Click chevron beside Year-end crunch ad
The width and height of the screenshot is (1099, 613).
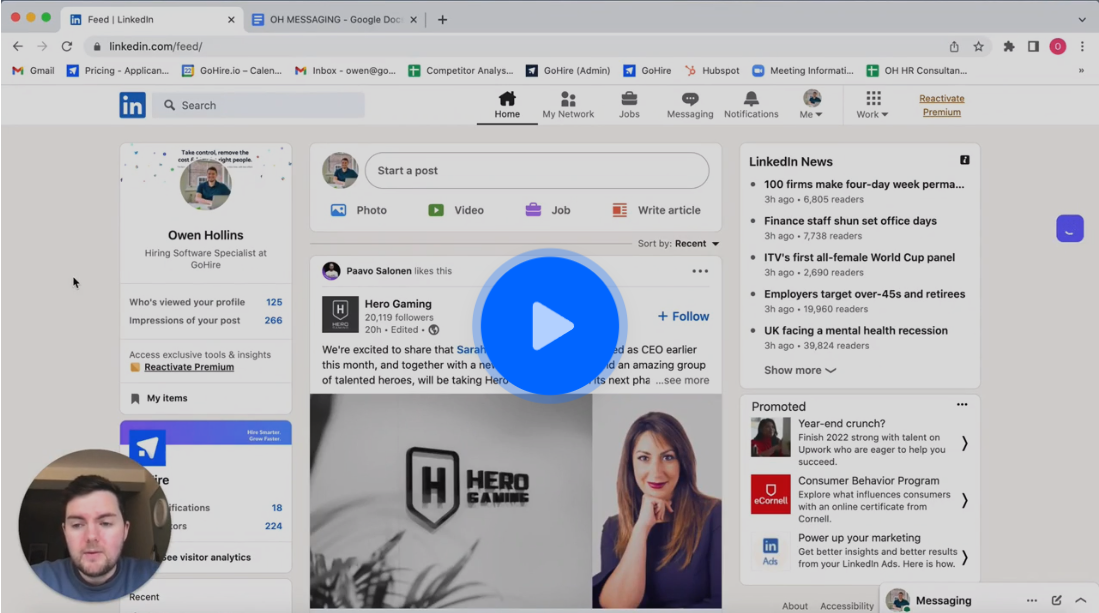(x=965, y=443)
